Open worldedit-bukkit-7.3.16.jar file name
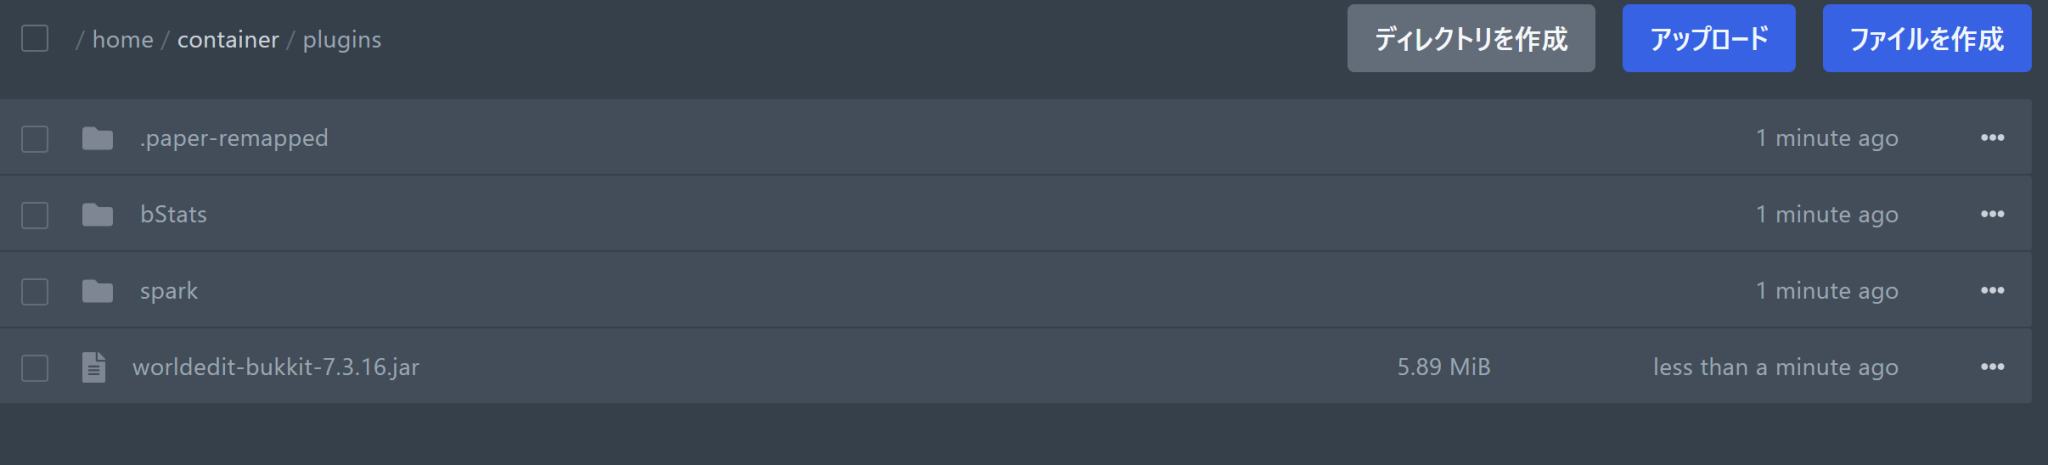The image size is (2048, 465). [x=276, y=367]
